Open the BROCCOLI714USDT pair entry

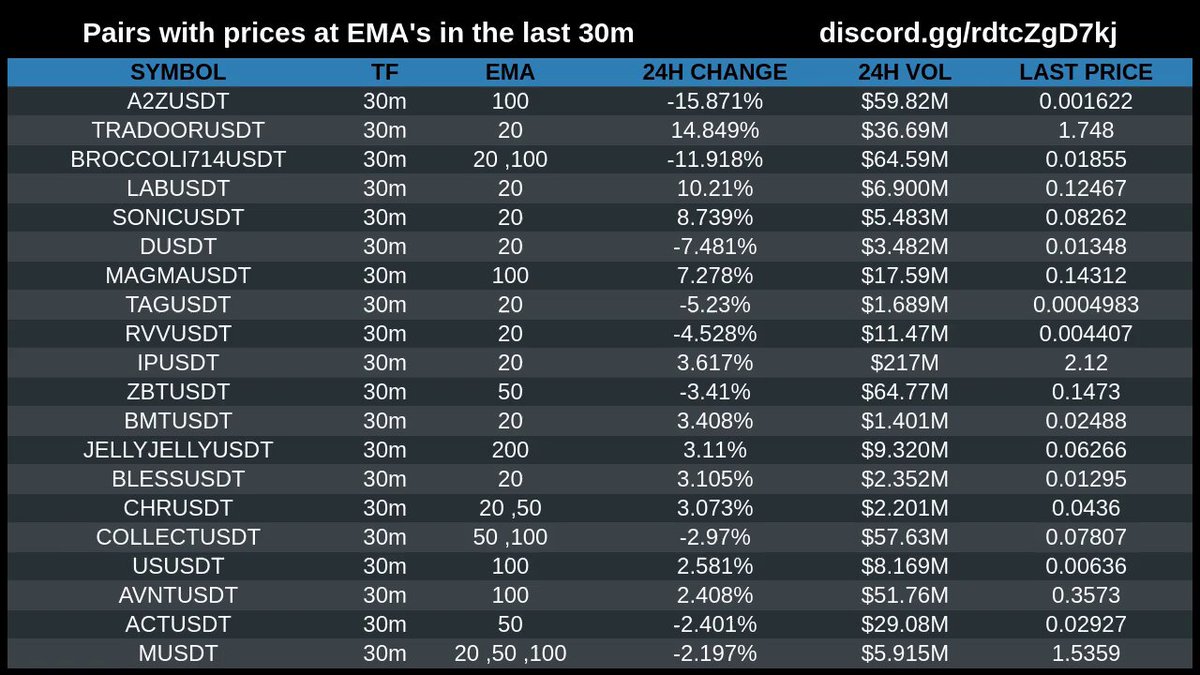(178, 159)
